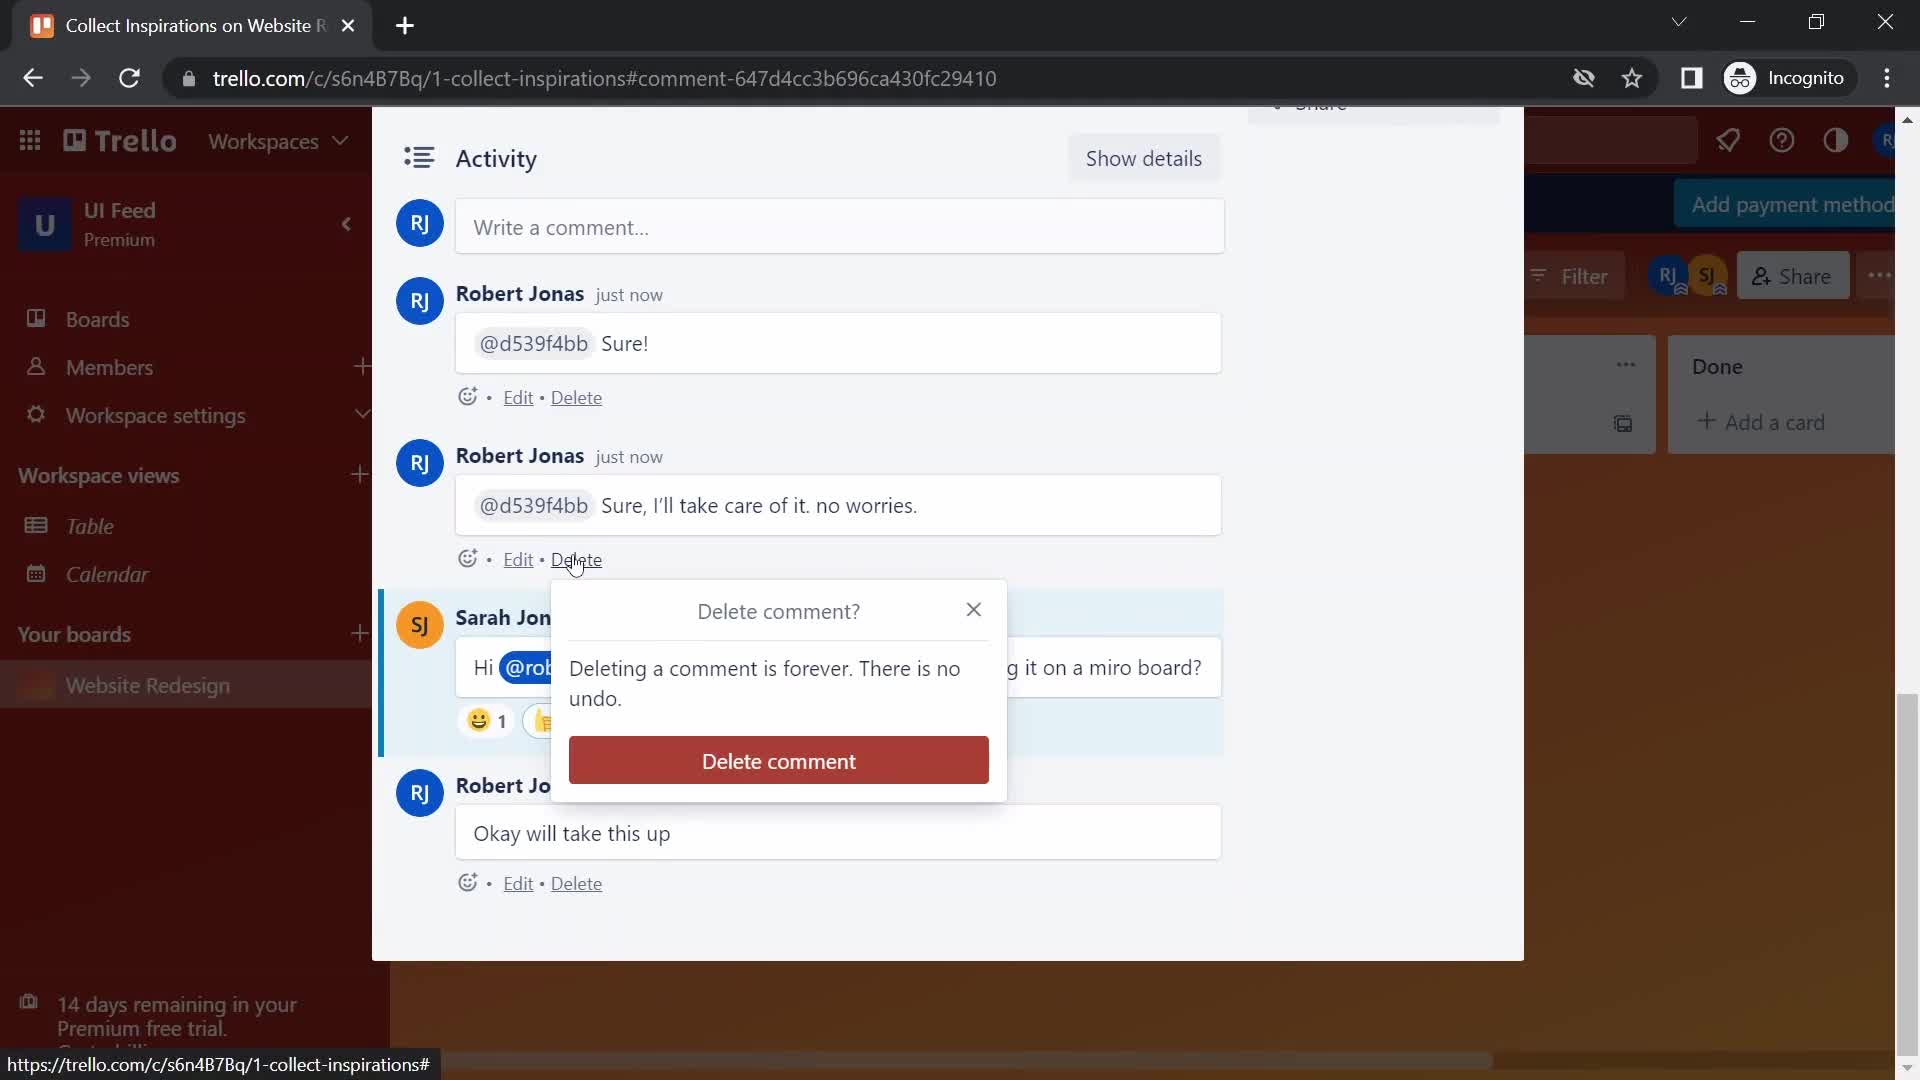Click Delete comment confirmation button

pos(778,761)
